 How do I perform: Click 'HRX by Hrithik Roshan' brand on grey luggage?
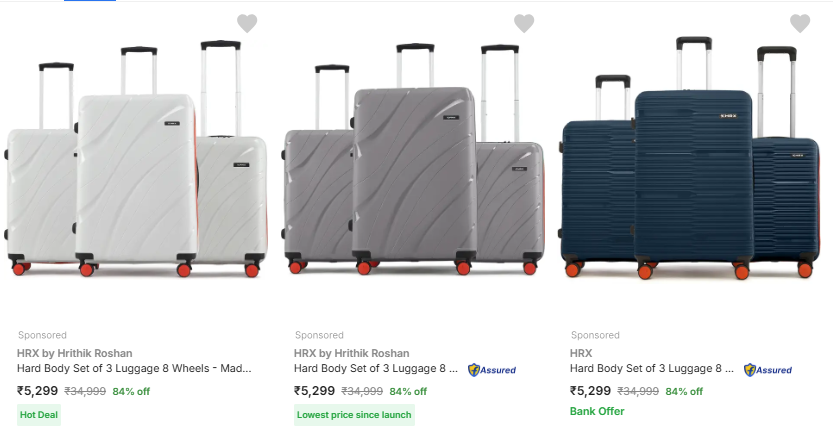click(x=351, y=353)
